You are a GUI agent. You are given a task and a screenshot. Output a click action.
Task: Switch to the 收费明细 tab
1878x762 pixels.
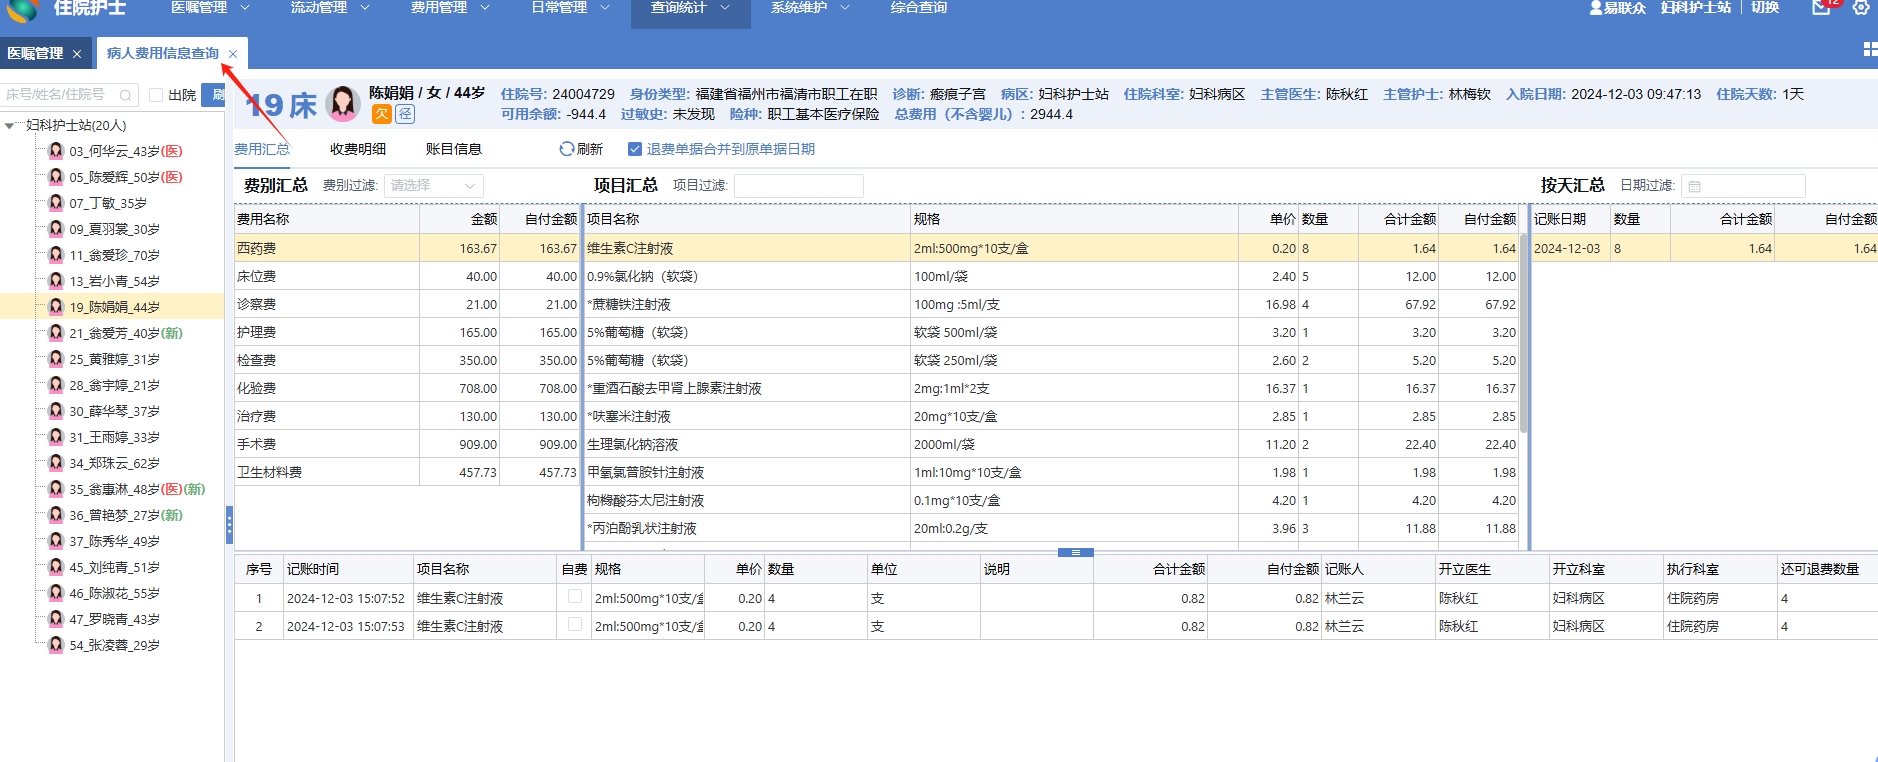358,149
